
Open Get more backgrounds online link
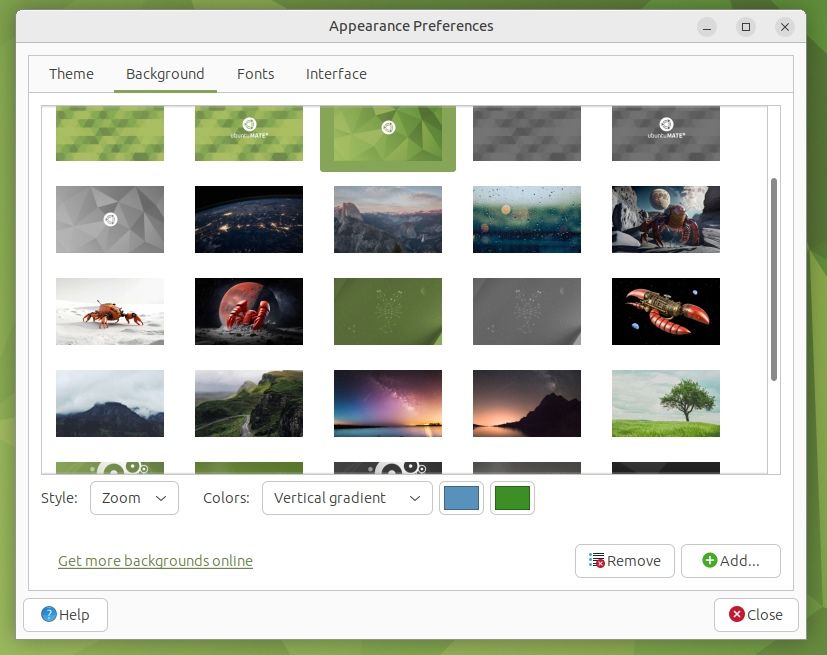coord(155,561)
